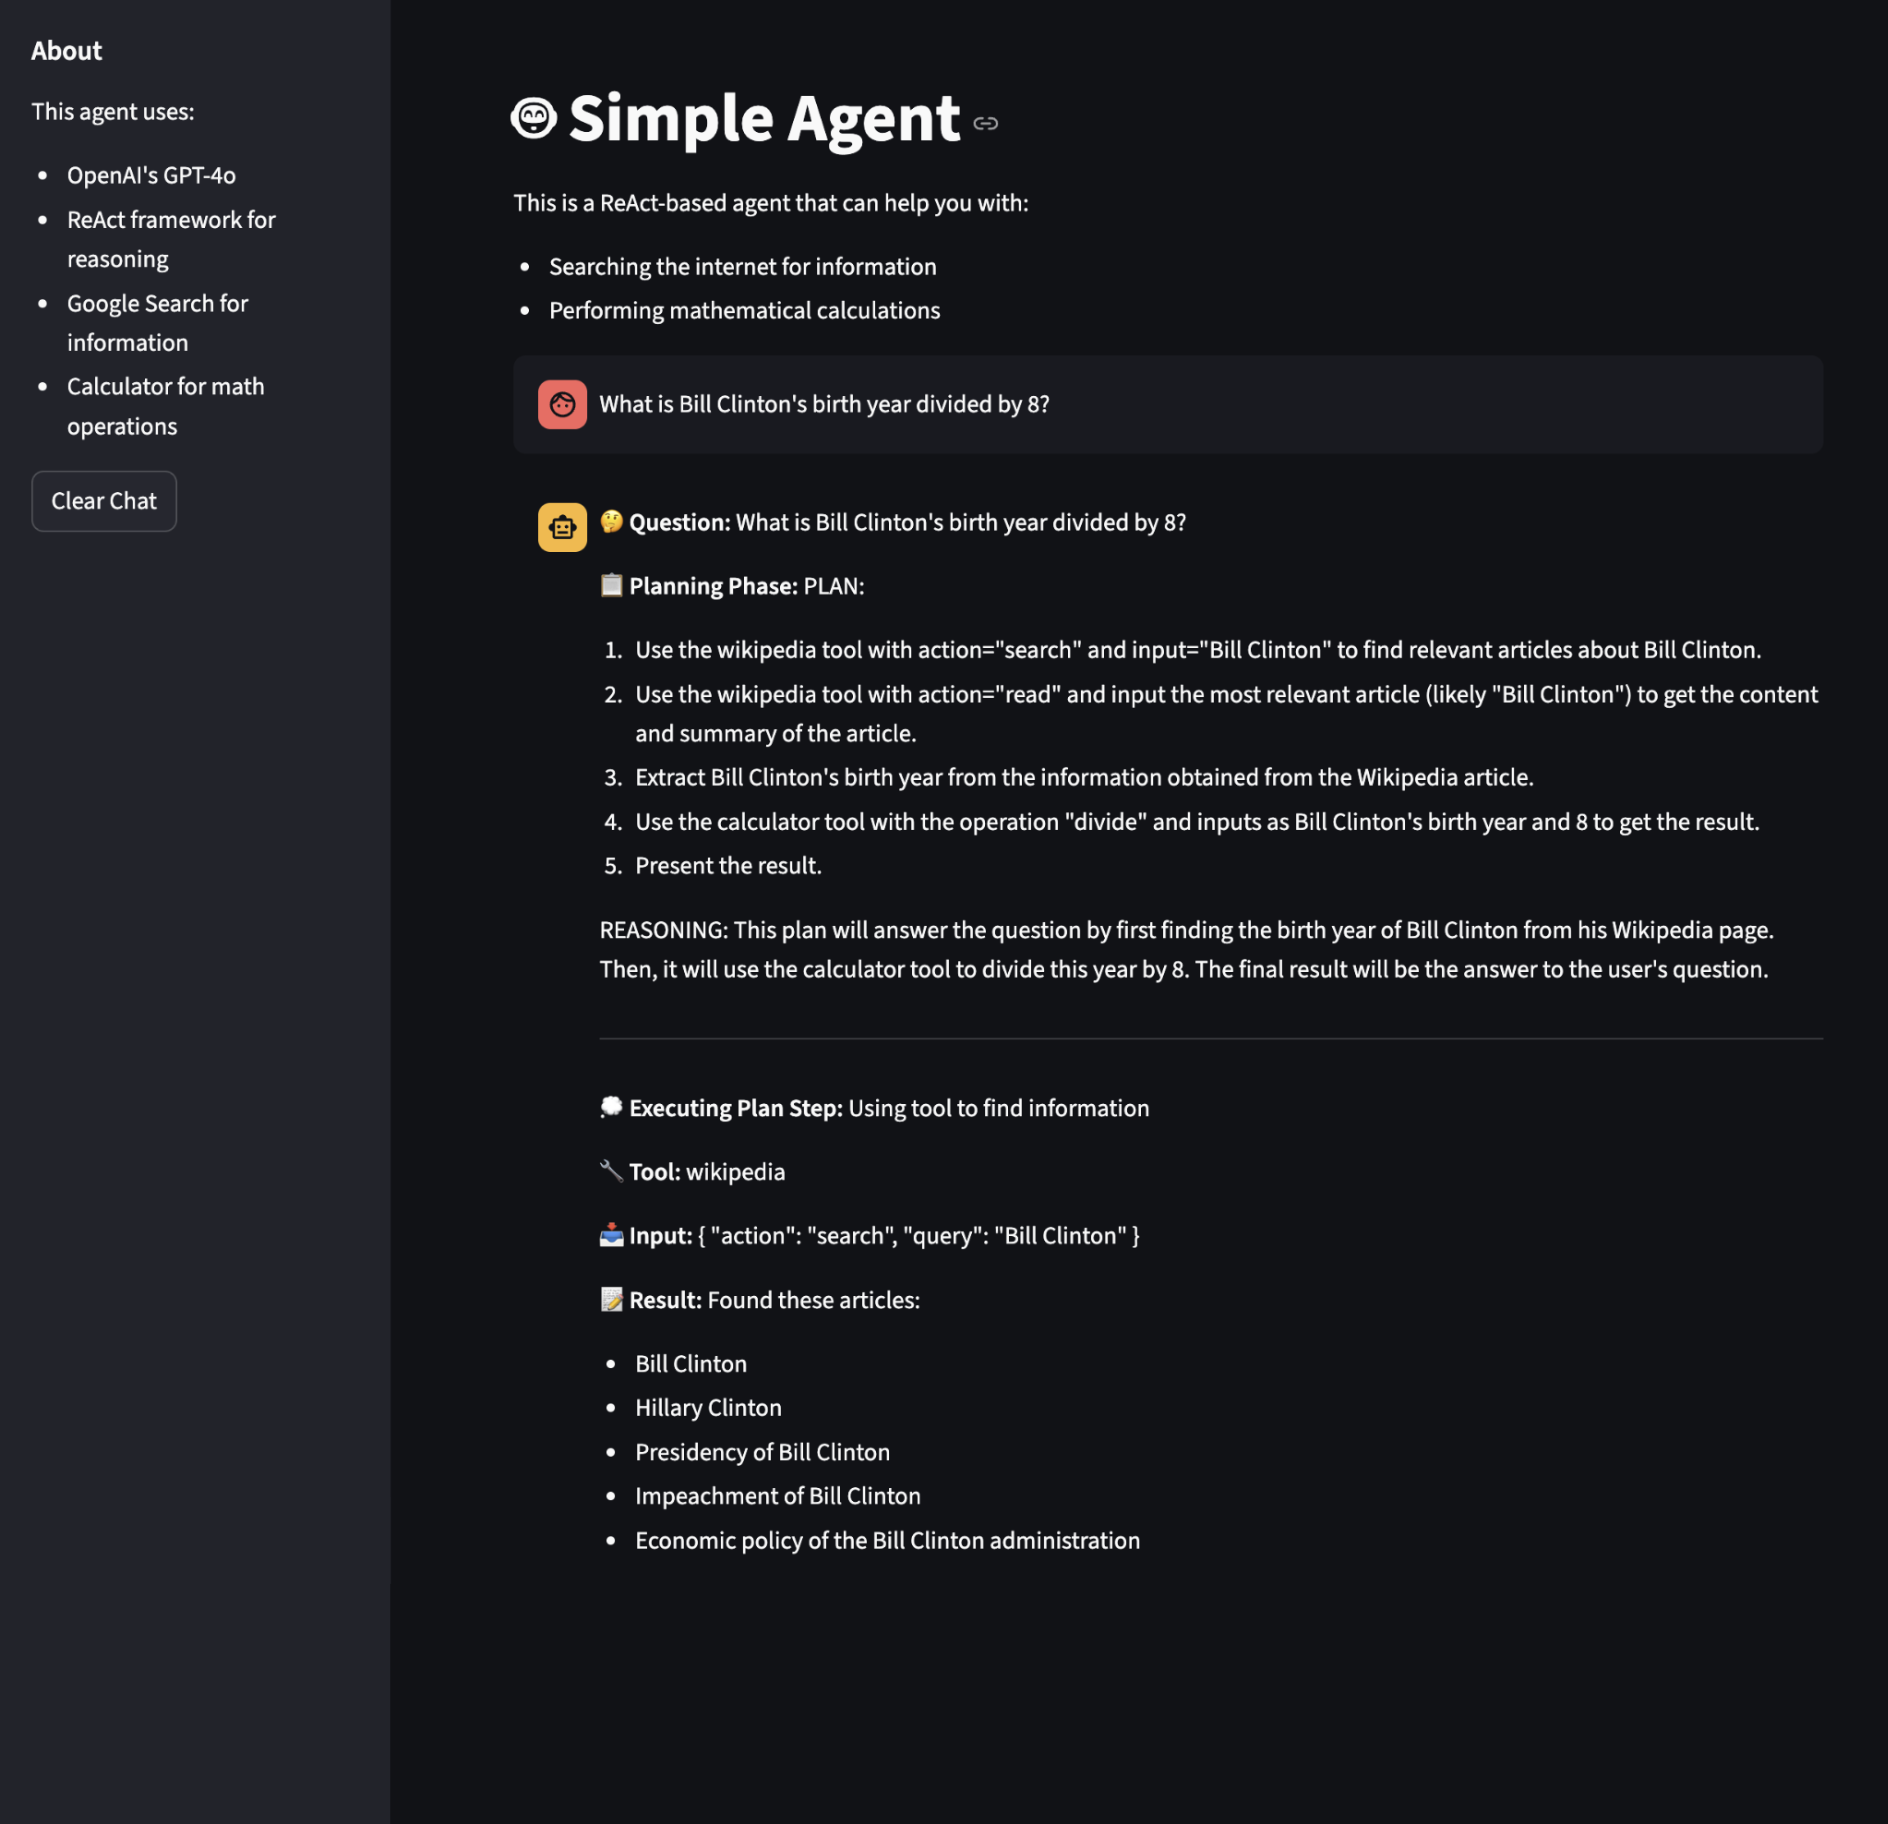Click the user's birth year question message
This screenshot has width=1888, height=1824.
click(824, 404)
